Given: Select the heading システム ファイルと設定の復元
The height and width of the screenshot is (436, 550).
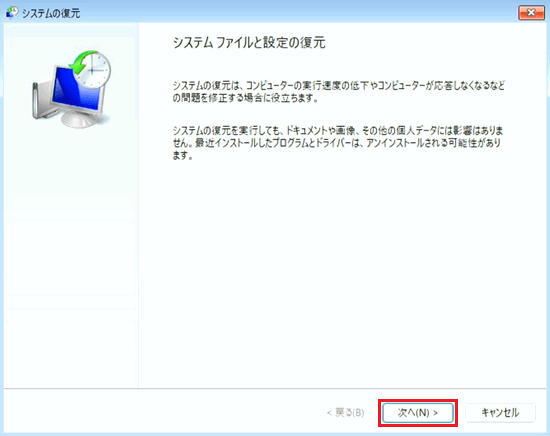Looking at the screenshot, I should click(x=249, y=42).
